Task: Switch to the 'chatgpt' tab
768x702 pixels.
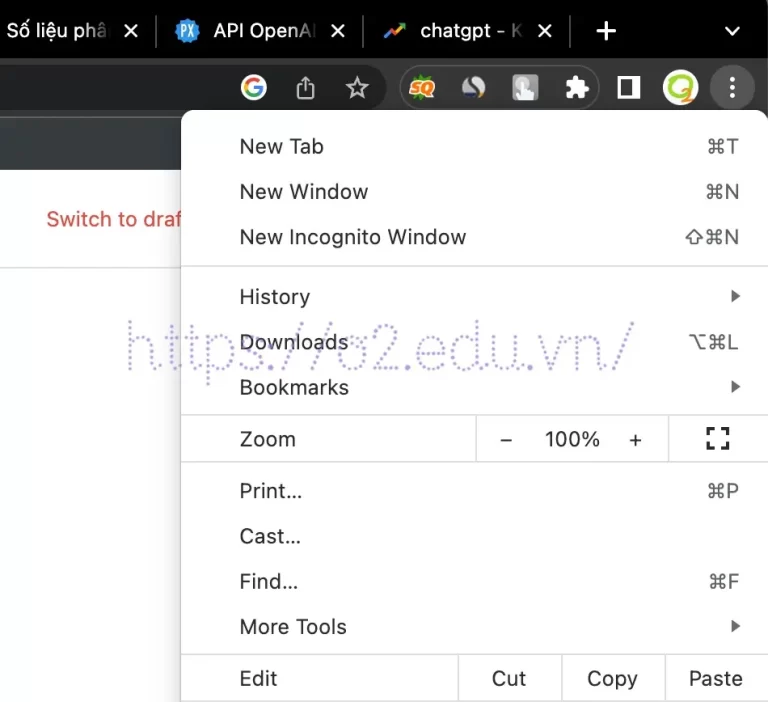Action: [x=466, y=31]
